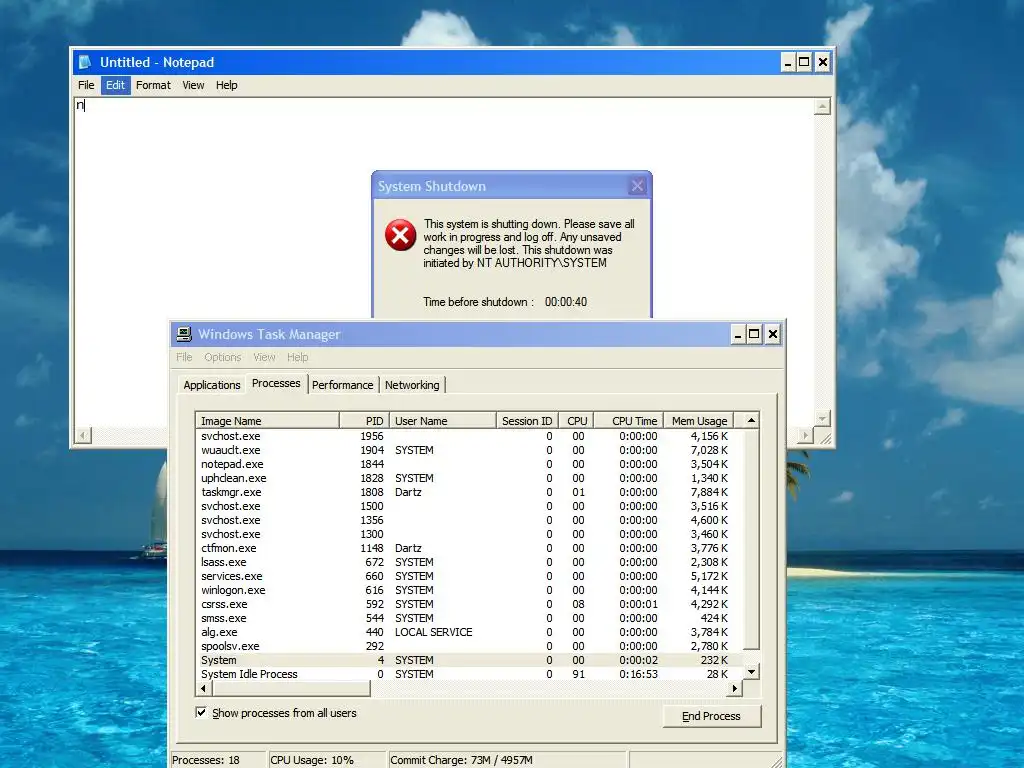Viewport: 1024px width, 768px height.
Task: Open Task Manager's View menu
Action: (264, 357)
